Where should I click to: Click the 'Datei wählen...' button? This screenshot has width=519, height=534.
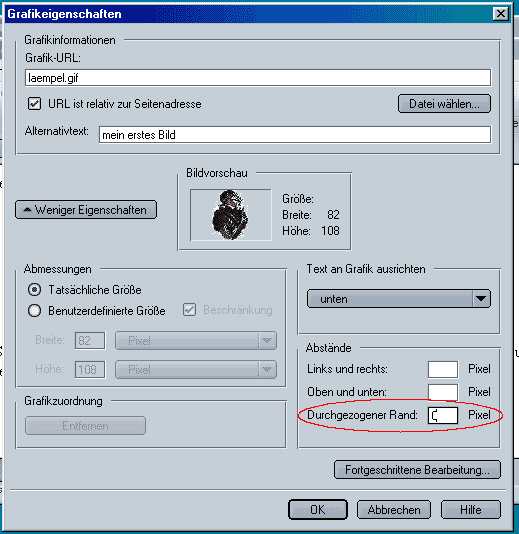click(444, 104)
